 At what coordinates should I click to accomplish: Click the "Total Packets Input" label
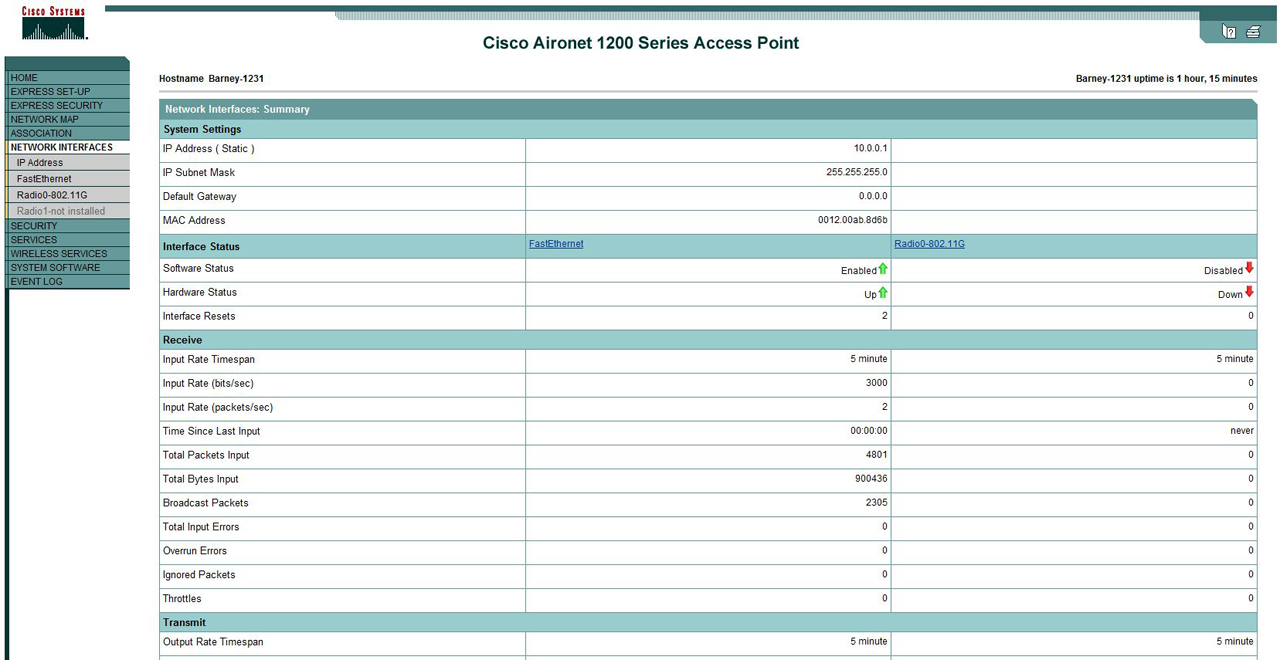pyautogui.click(x=206, y=456)
